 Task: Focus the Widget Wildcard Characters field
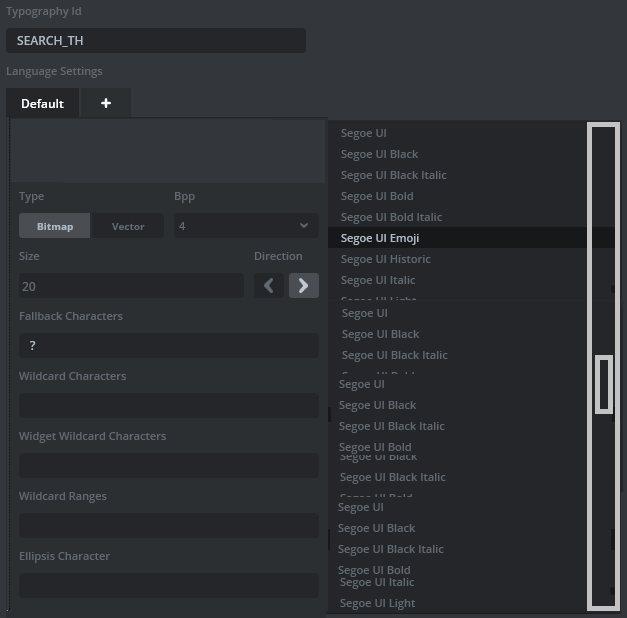[168, 466]
